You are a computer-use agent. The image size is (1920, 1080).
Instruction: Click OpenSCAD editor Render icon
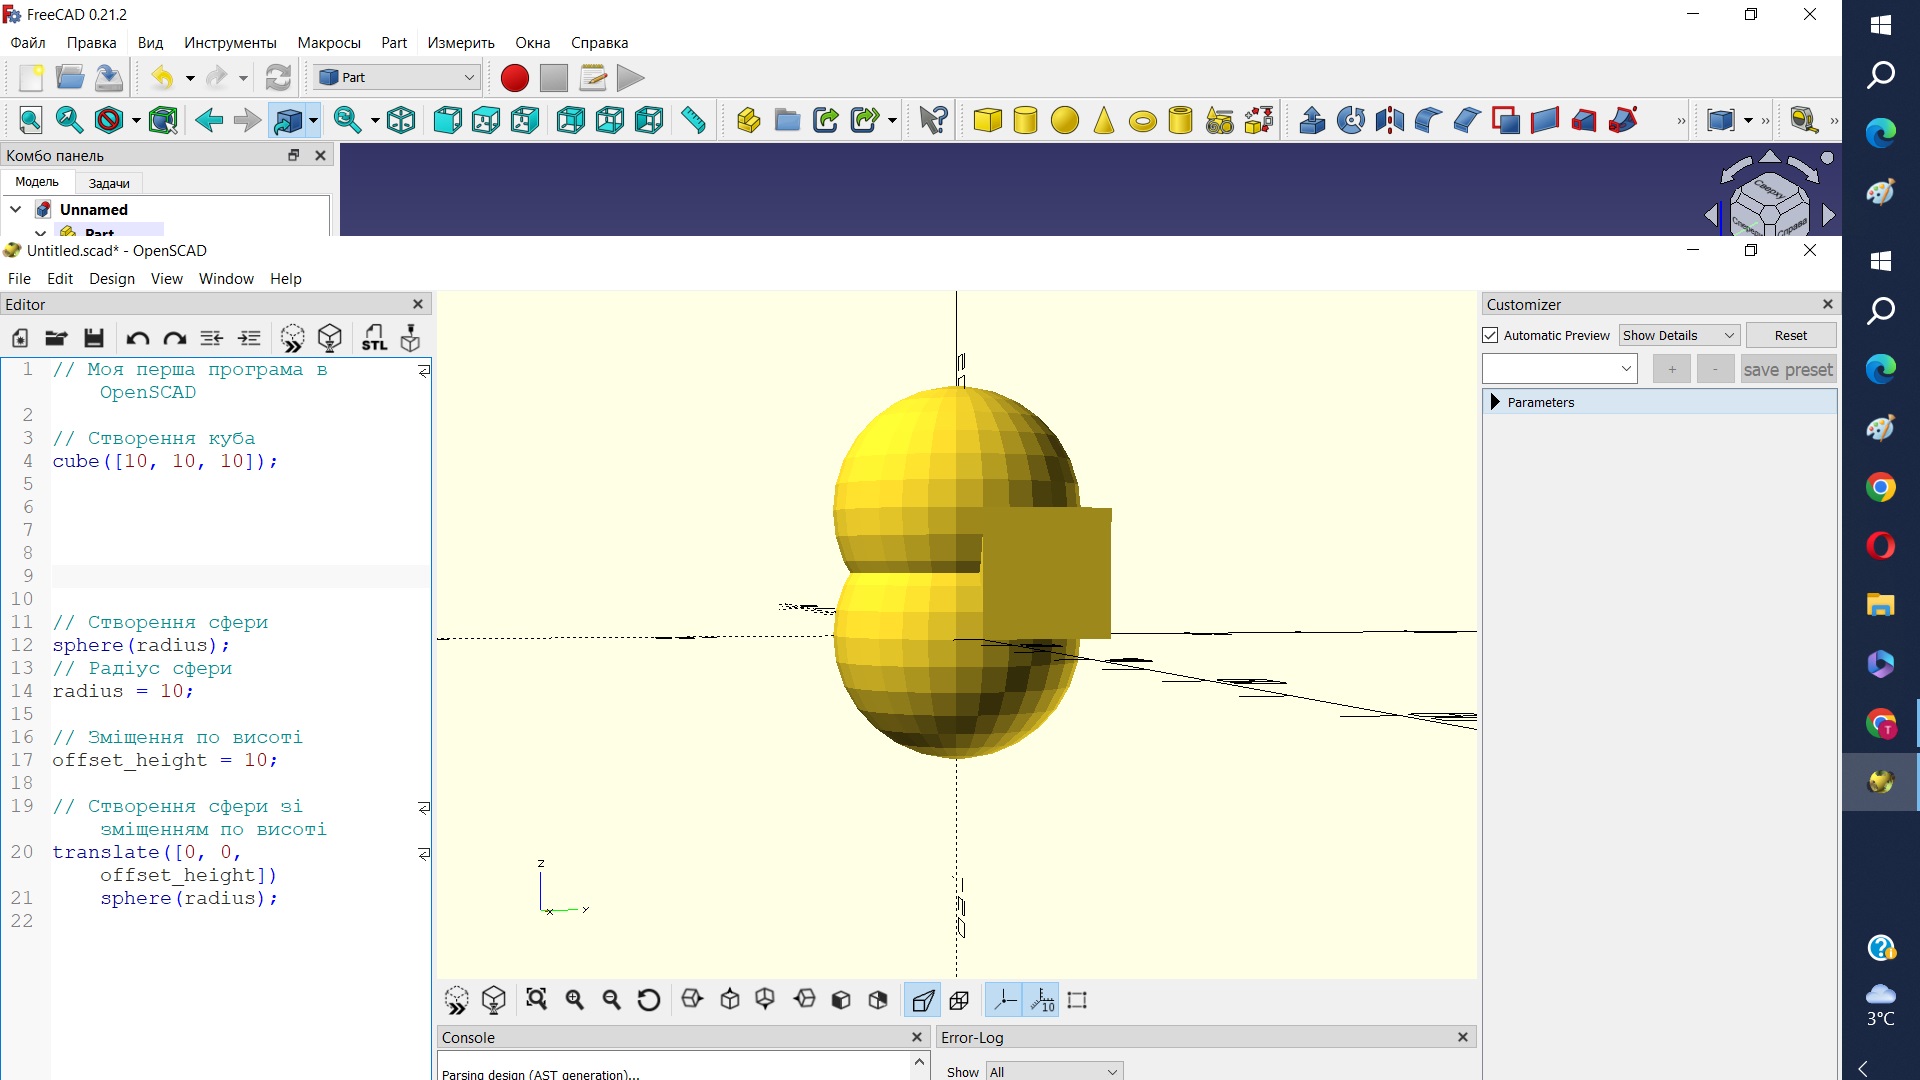coord(330,338)
